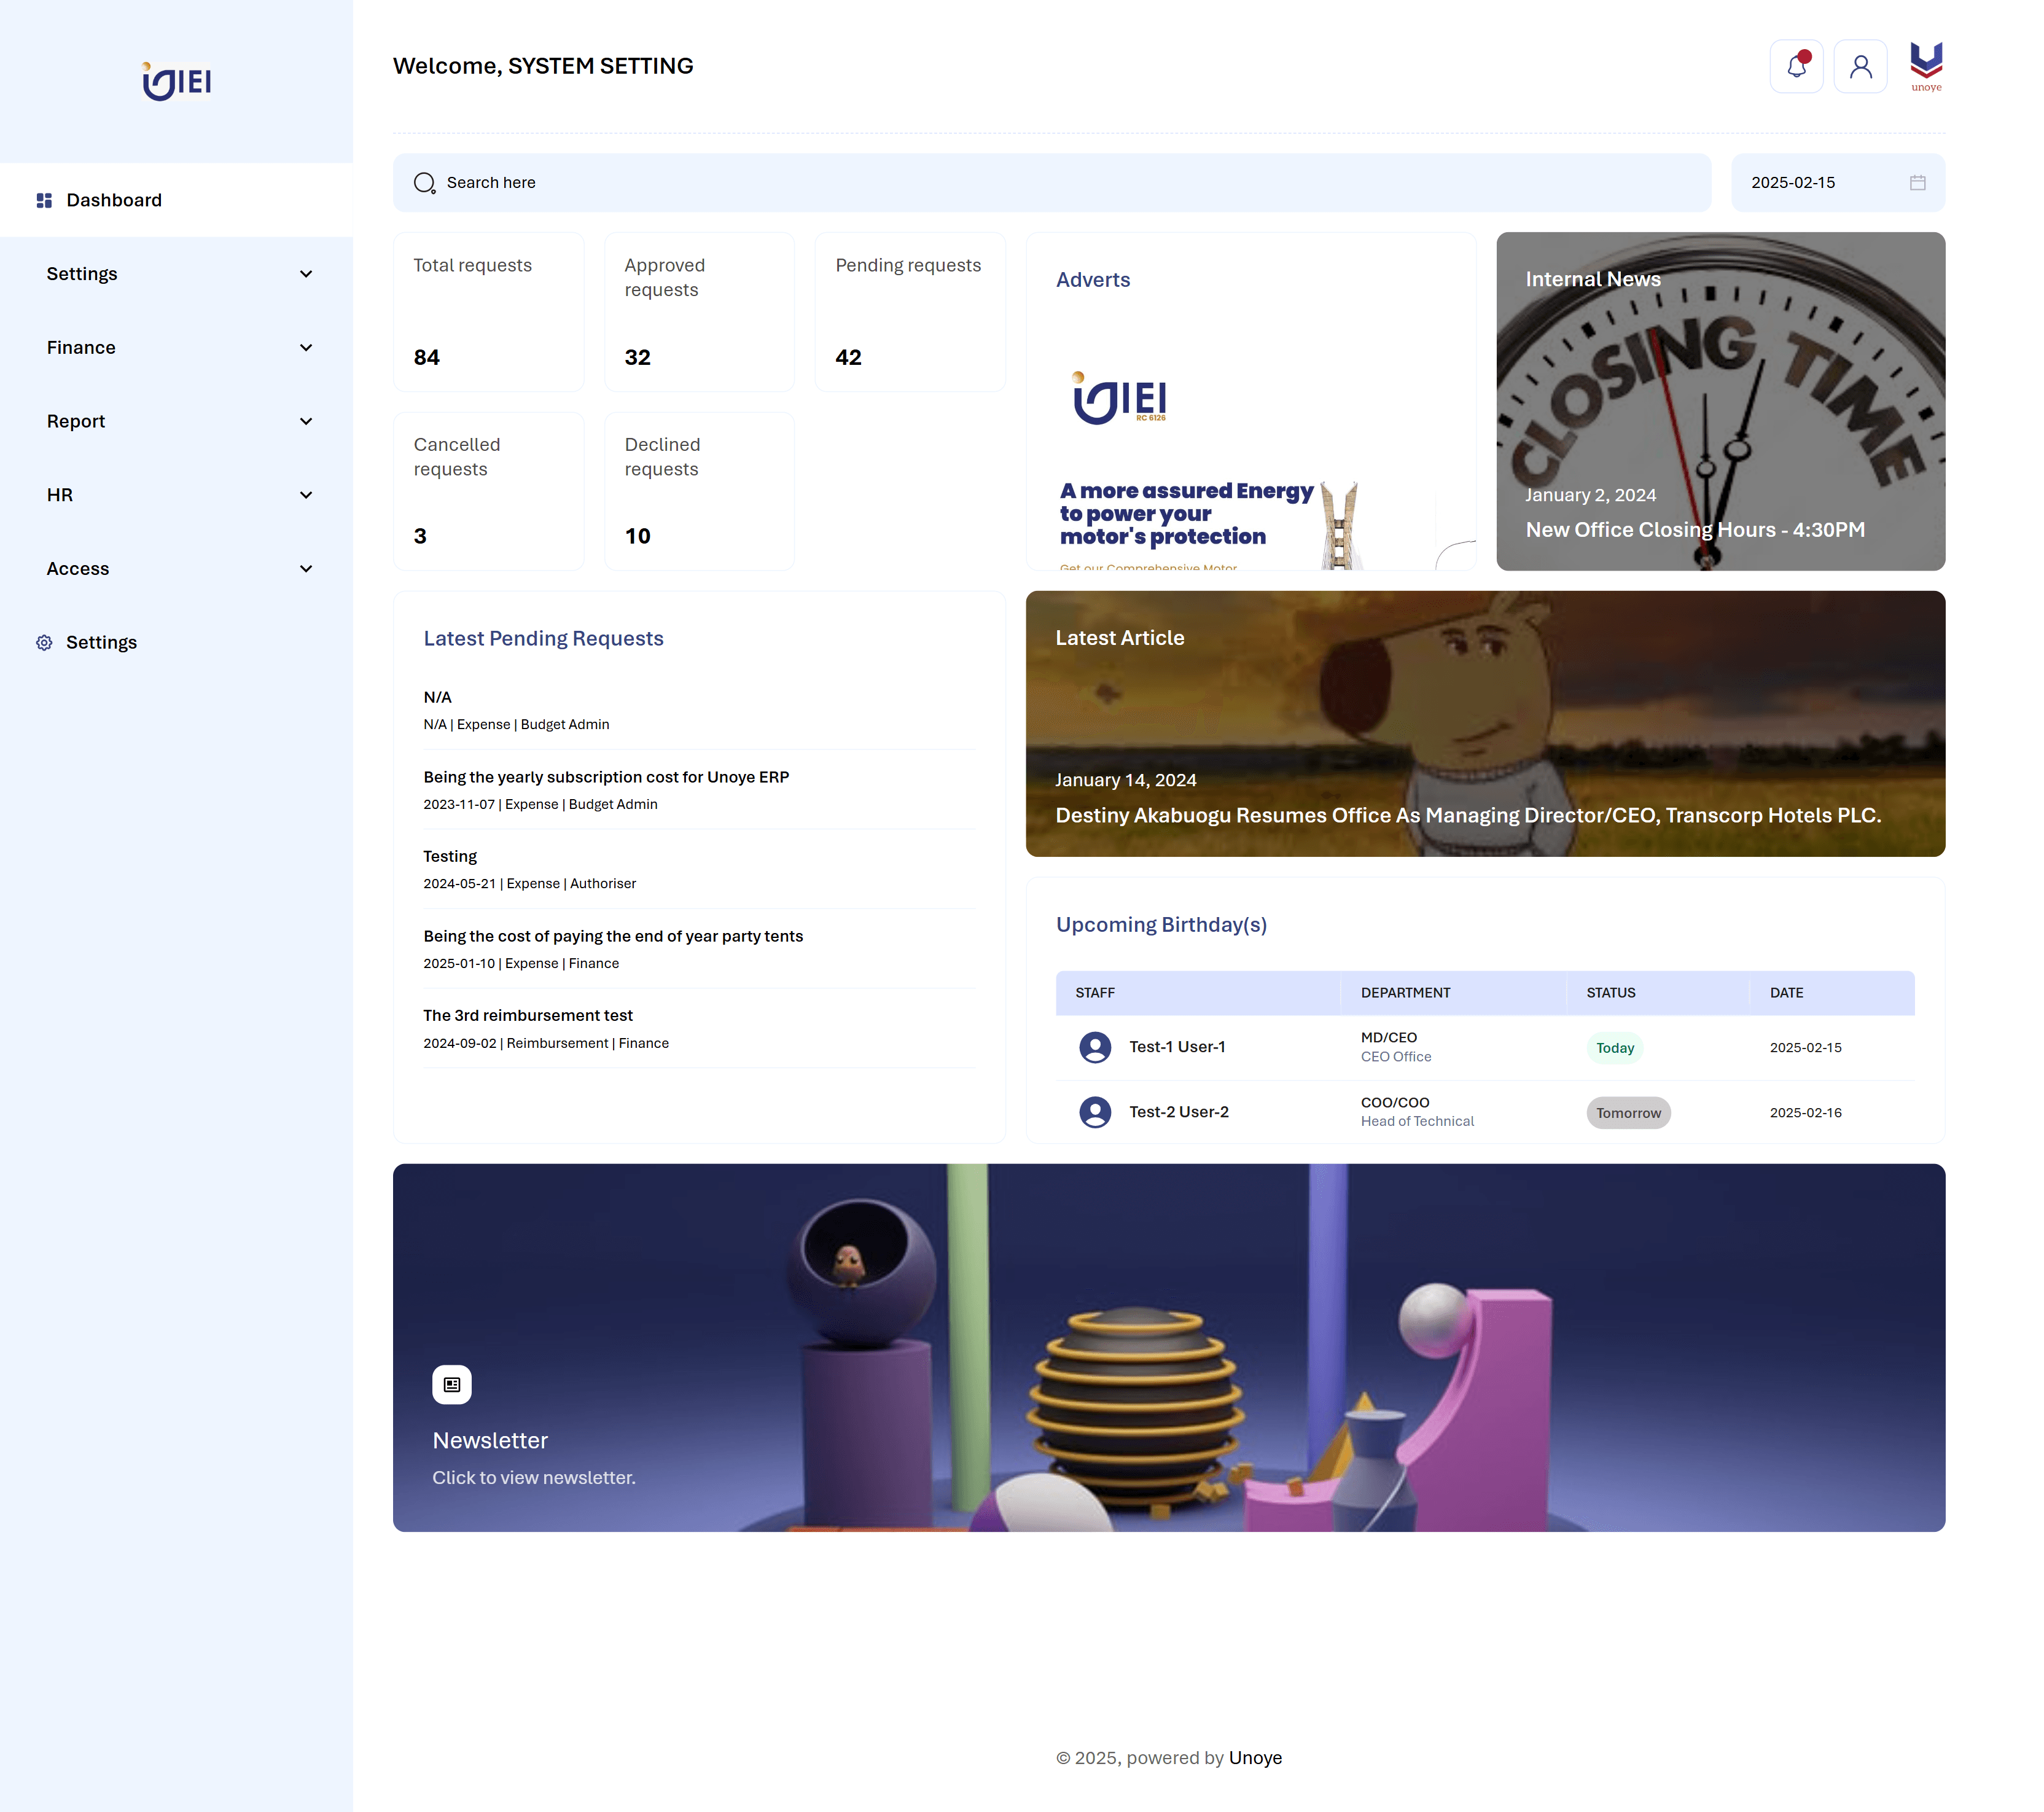
Task: Open the user profile icon
Action: (x=1860, y=66)
